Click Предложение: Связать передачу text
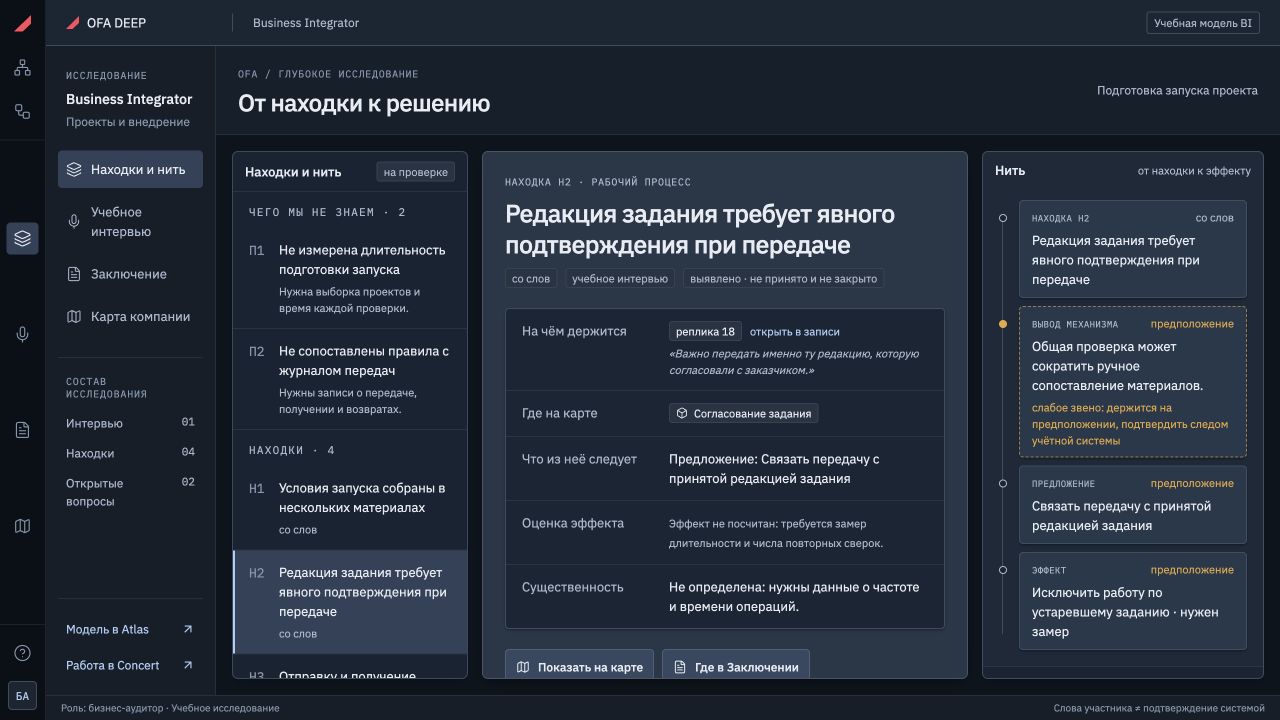 click(774, 469)
